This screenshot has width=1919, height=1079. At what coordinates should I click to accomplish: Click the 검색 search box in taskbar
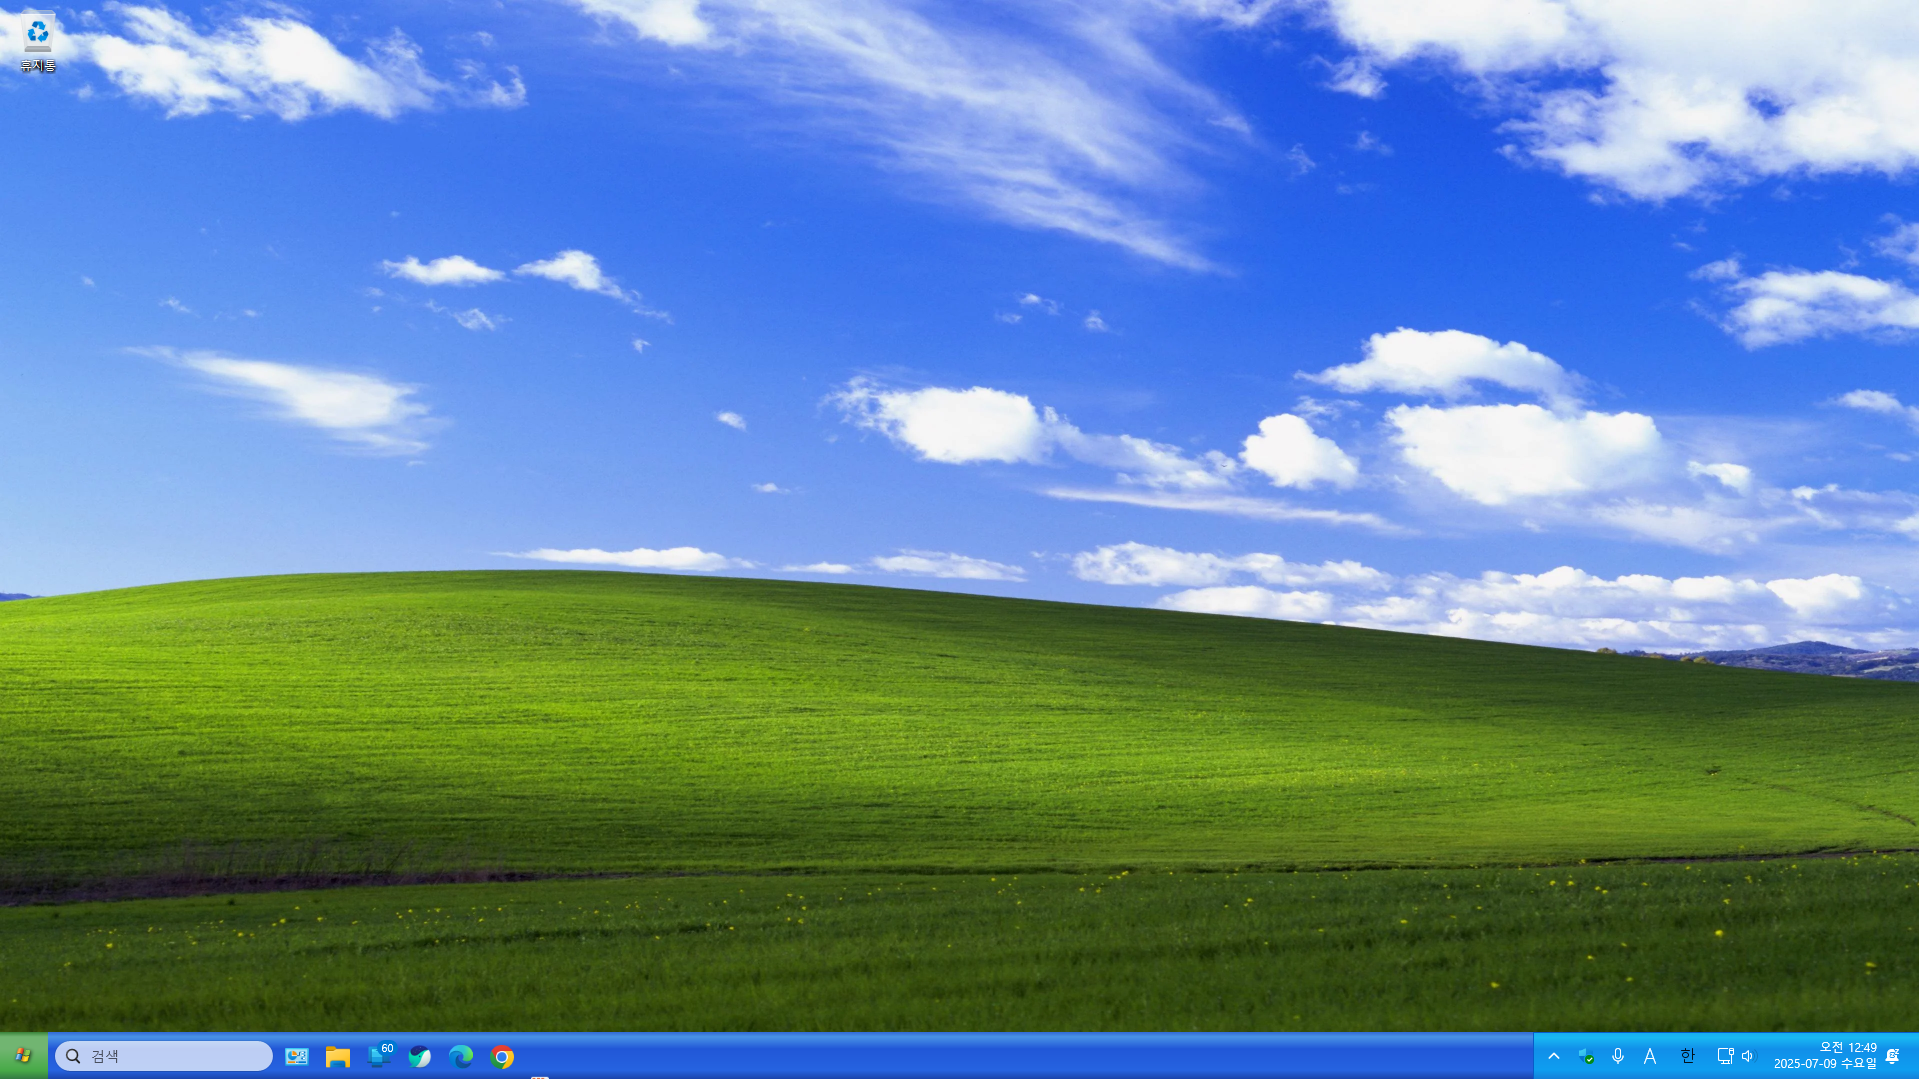tap(164, 1056)
